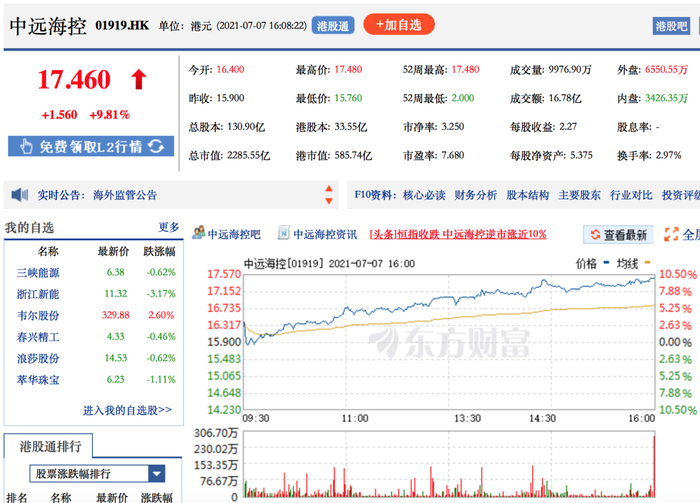
Task: Open 中远海控吧 forum icon
Action: (199, 233)
